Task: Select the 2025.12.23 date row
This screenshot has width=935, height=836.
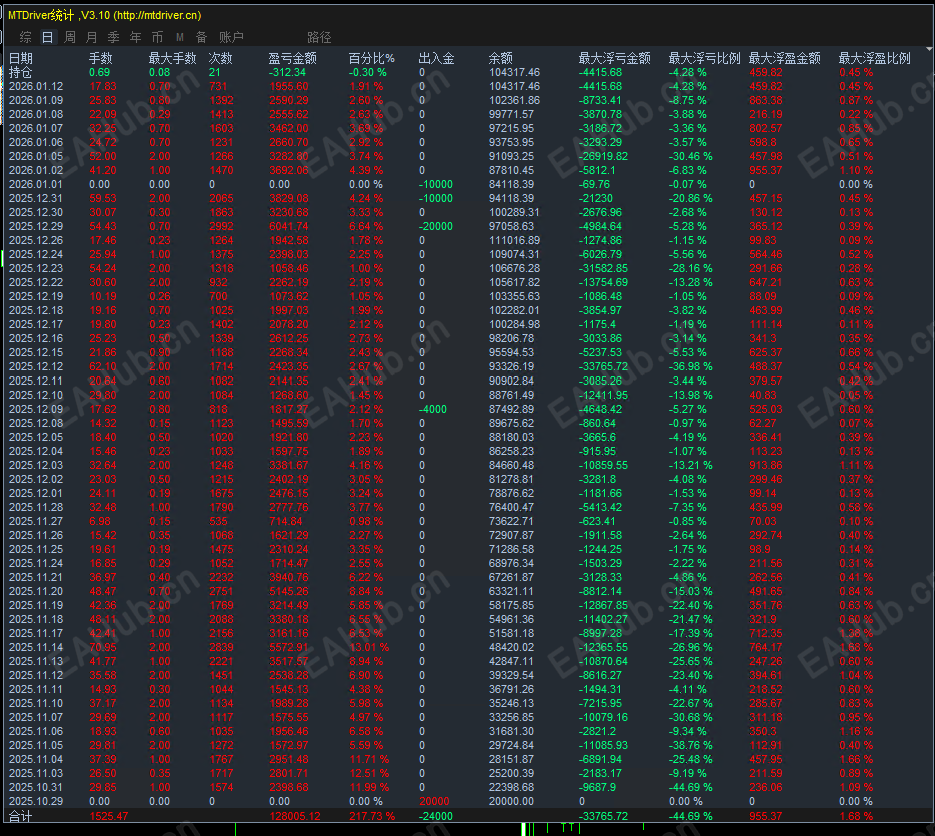Action: 36,268
